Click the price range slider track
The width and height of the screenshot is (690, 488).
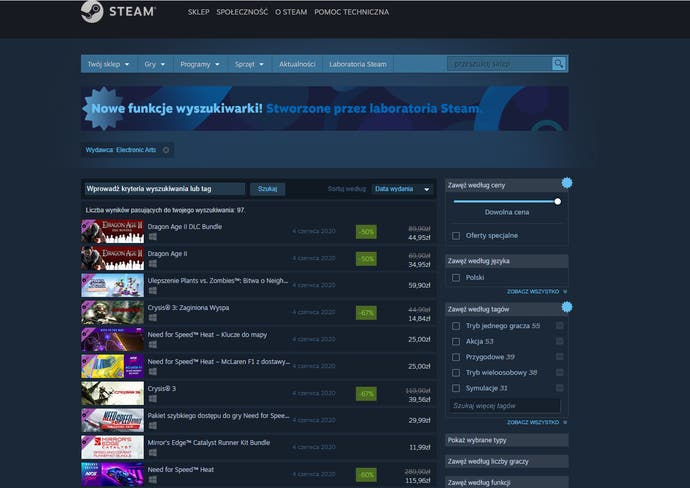(x=506, y=202)
